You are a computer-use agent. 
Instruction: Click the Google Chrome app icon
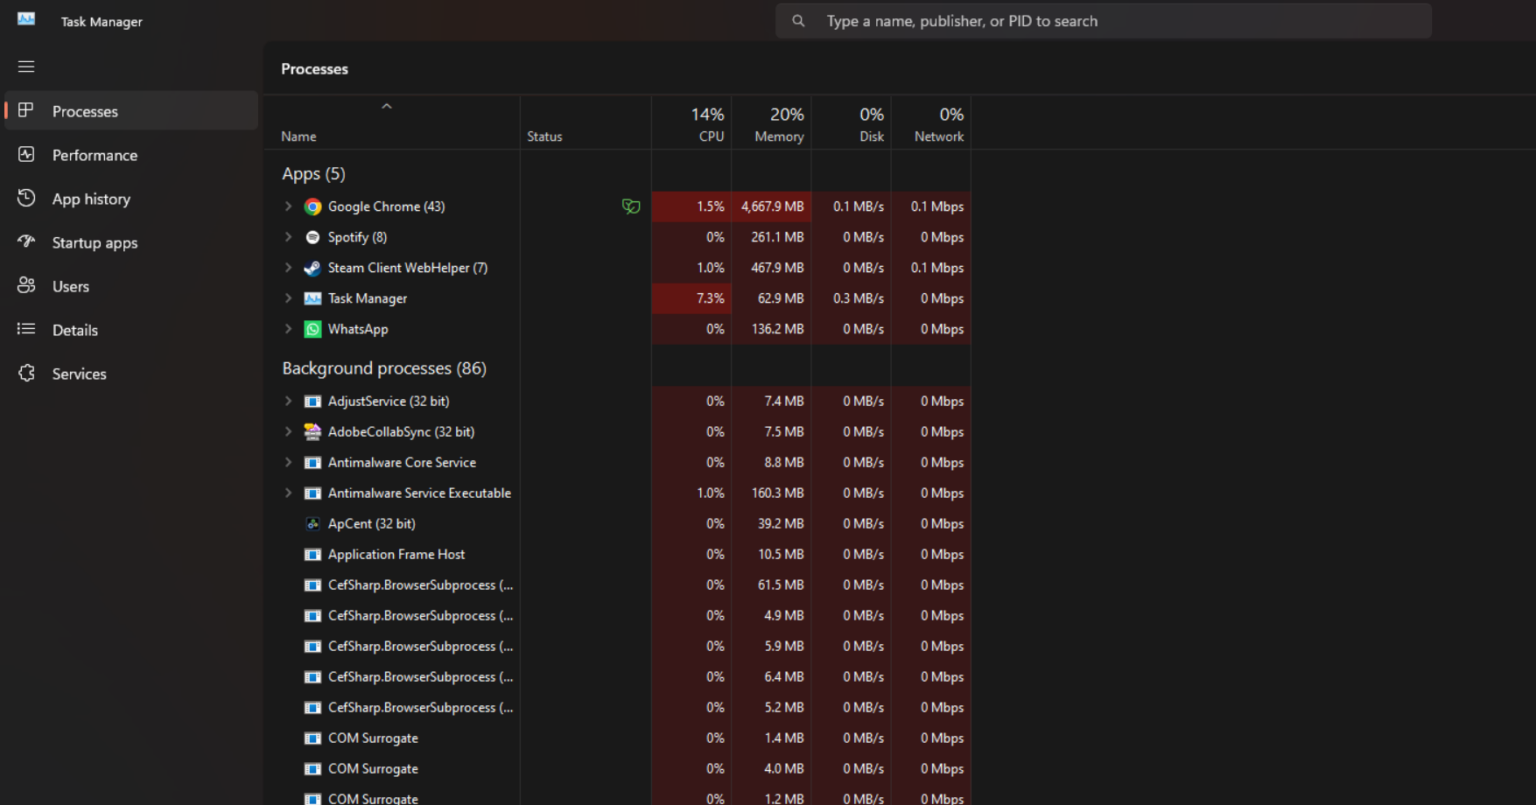(x=313, y=206)
